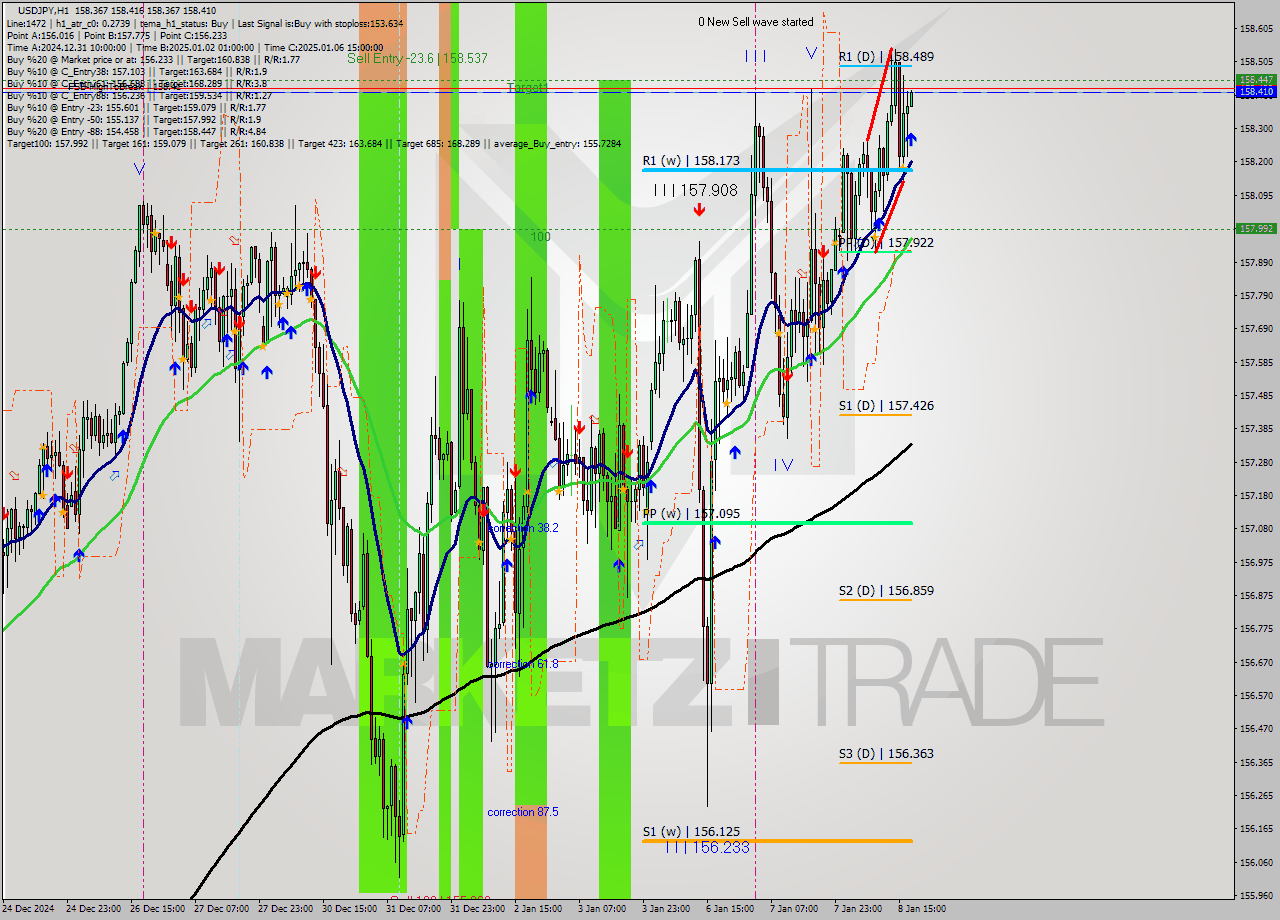Click the '100' Fibonacci level label
Screen dimensions: 1280x920
pos(541,237)
